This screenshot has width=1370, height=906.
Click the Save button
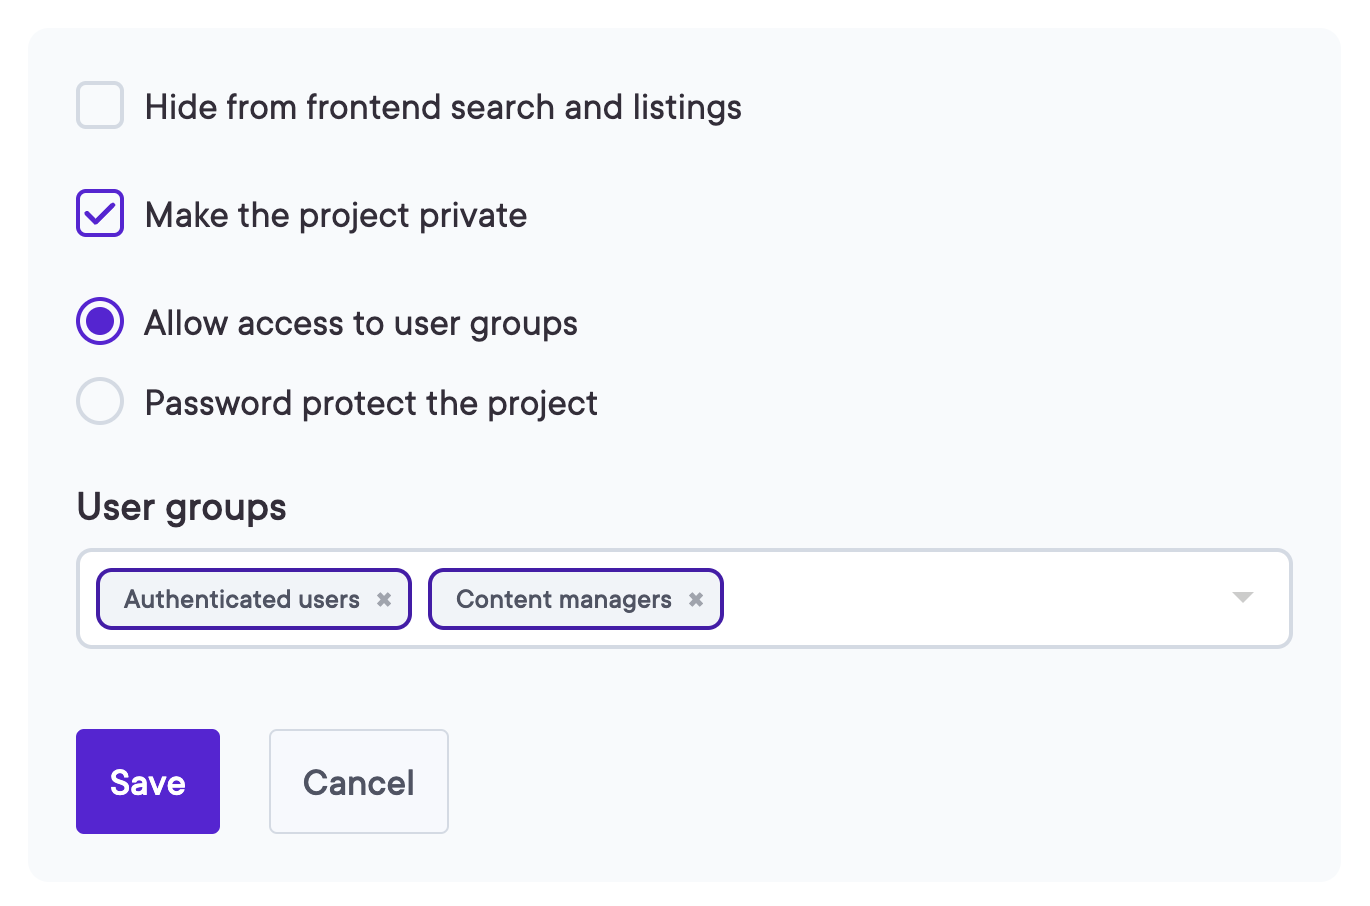[148, 782]
